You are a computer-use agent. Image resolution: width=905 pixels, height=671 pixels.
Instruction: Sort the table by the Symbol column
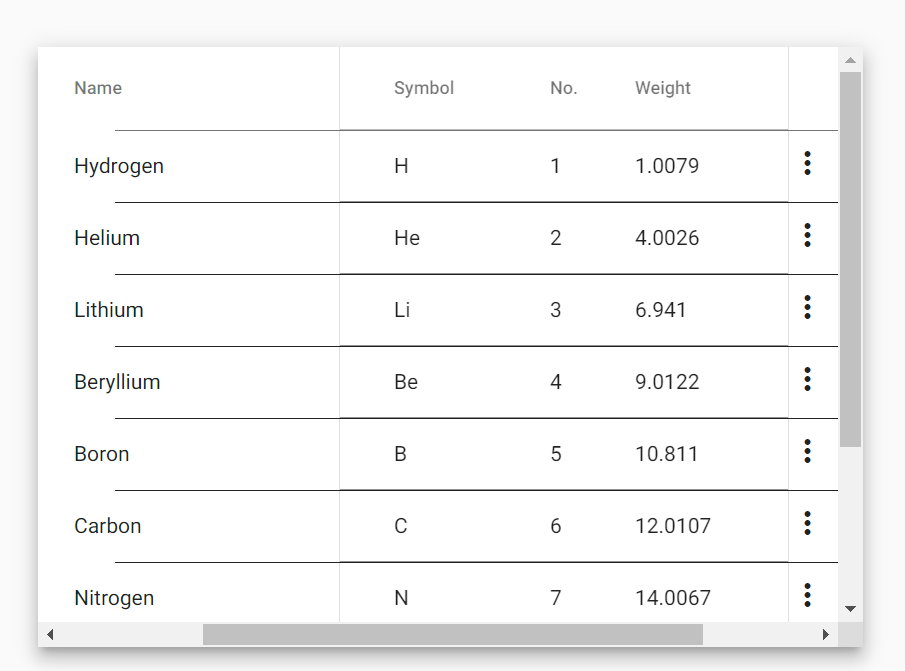point(424,88)
